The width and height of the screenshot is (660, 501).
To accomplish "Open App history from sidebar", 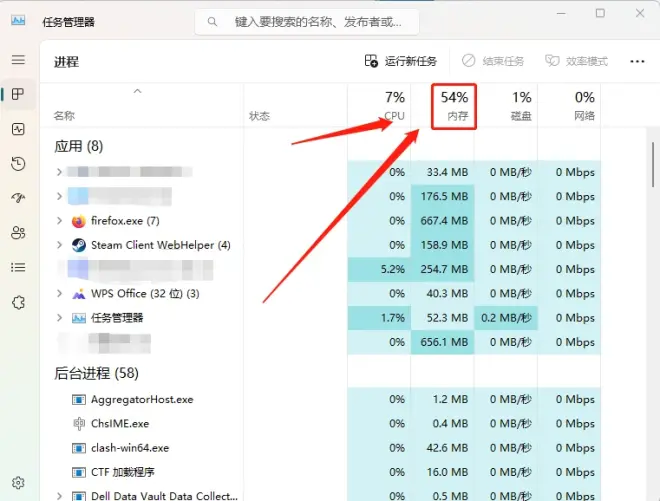I will pyautogui.click(x=18, y=164).
